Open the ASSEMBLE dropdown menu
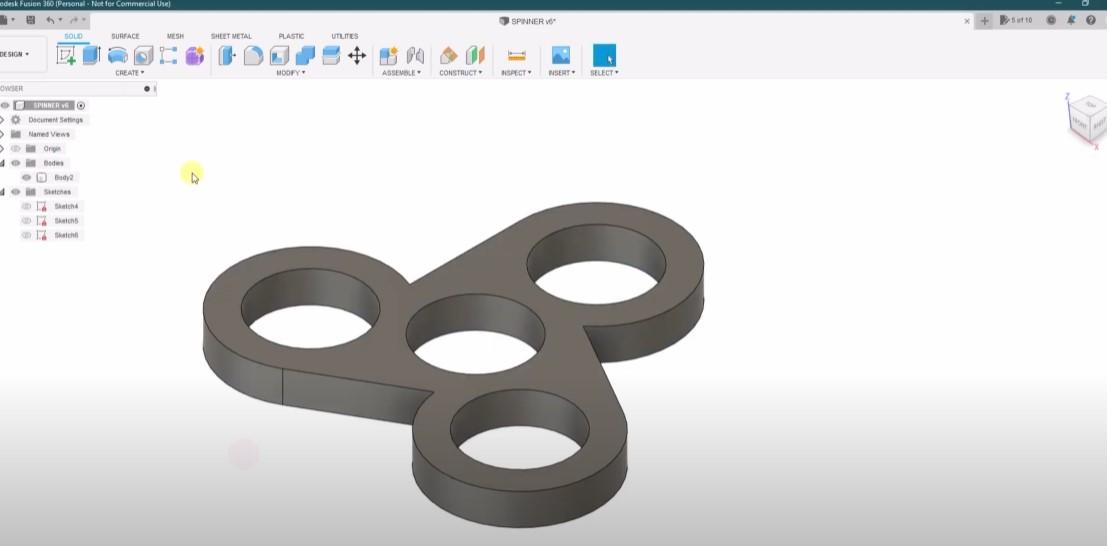This screenshot has width=1107, height=546. click(x=401, y=73)
